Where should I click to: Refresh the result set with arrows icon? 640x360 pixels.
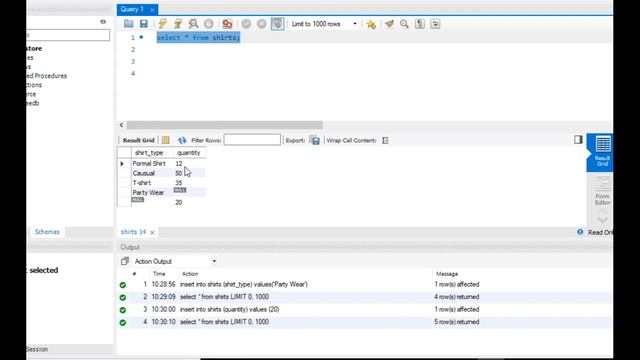click(x=182, y=140)
